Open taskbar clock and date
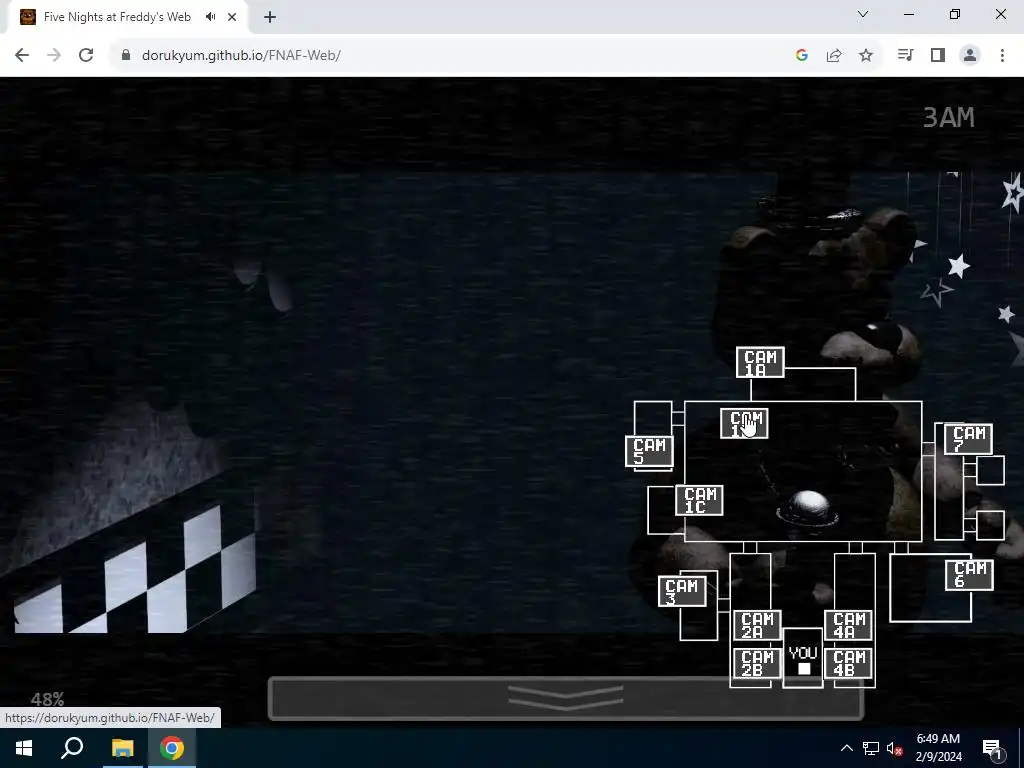 pyautogui.click(x=938, y=748)
